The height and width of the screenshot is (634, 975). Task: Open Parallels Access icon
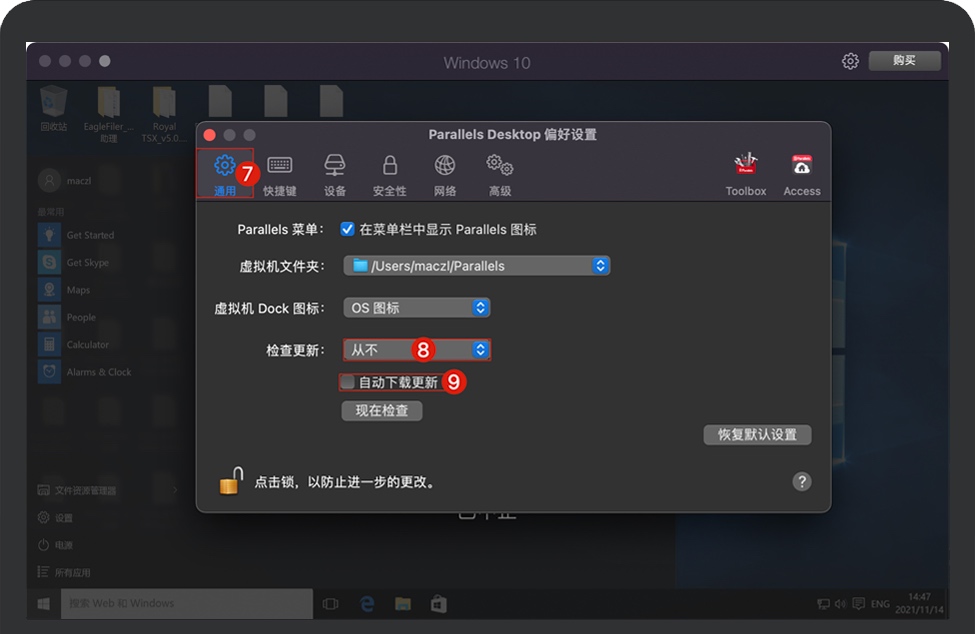802,175
